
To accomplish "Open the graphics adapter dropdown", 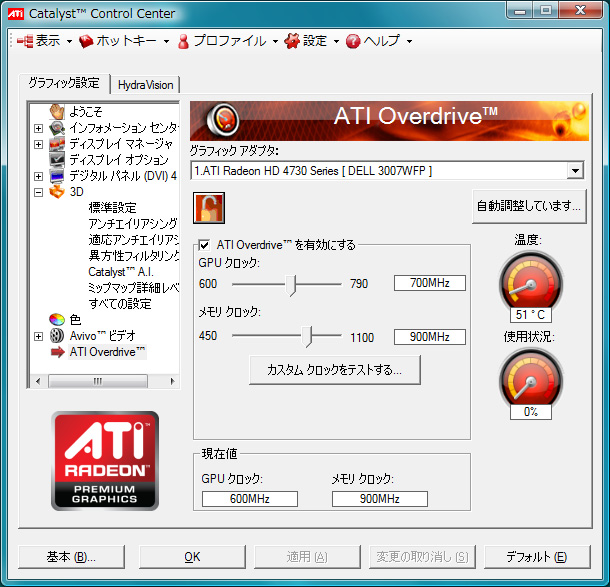I will pos(575,170).
